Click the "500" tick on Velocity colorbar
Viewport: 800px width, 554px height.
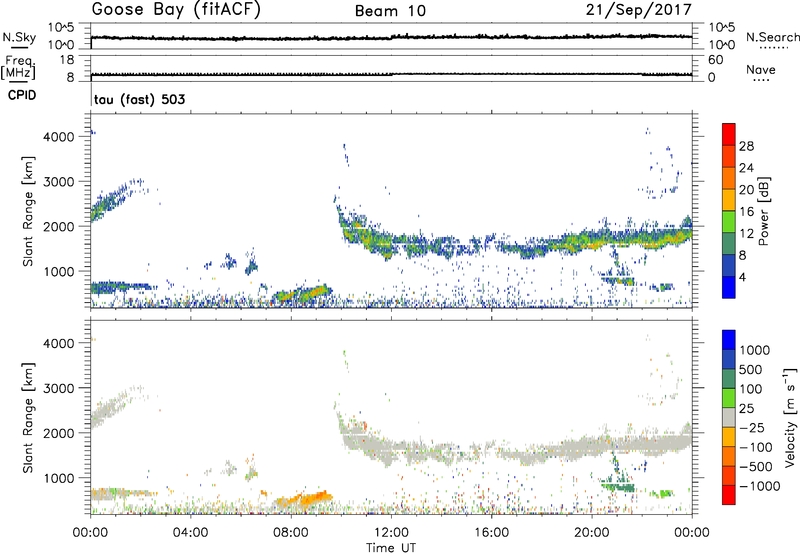pyautogui.click(x=751, y=369)
